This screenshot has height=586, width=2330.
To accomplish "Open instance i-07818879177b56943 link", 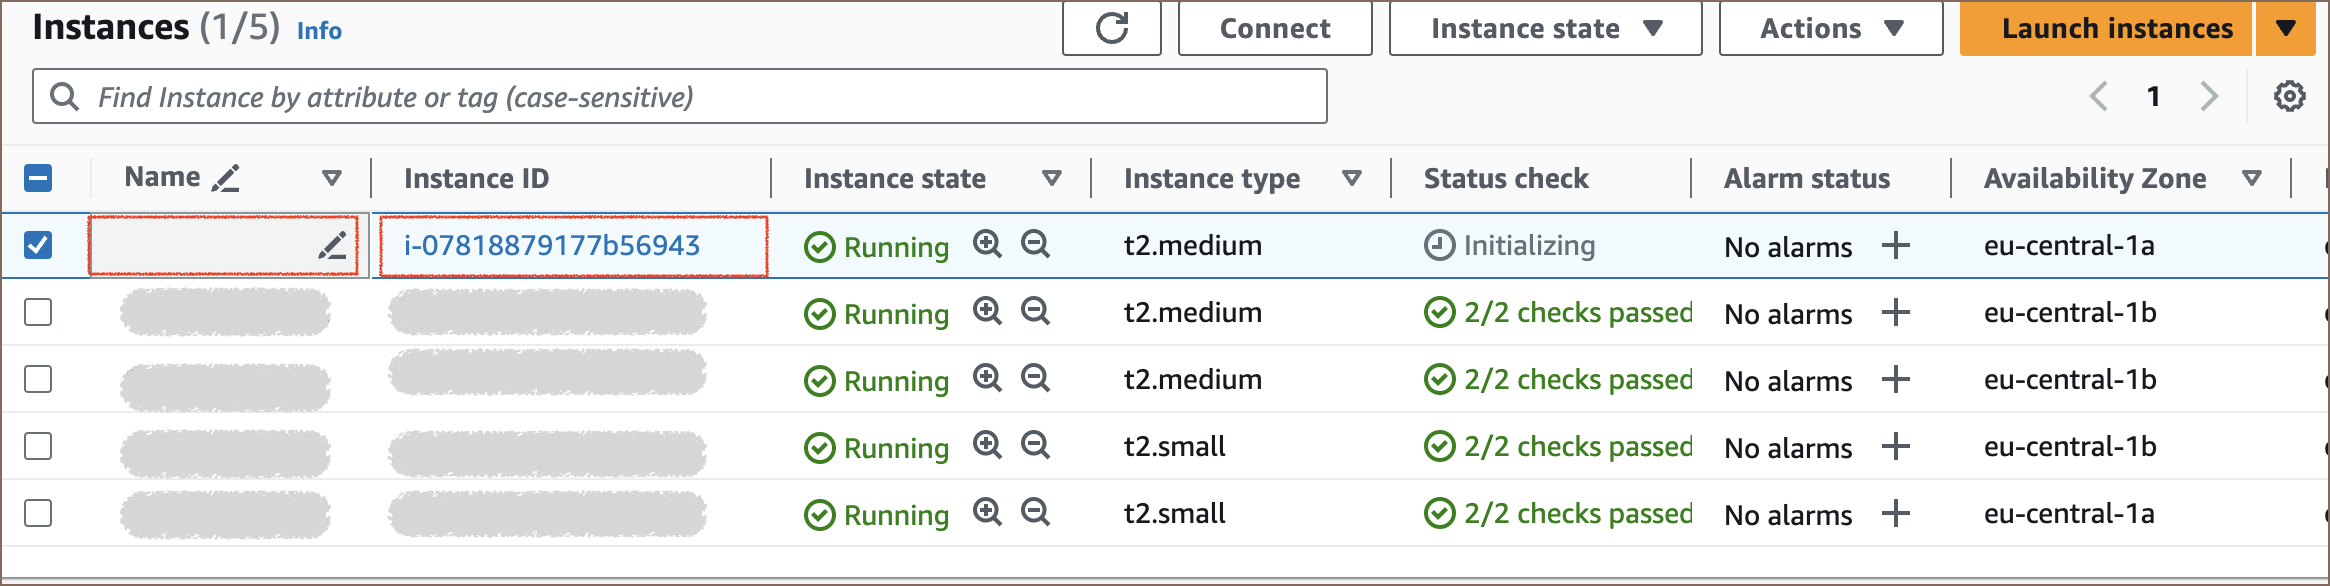I will (x=552, y=245).
